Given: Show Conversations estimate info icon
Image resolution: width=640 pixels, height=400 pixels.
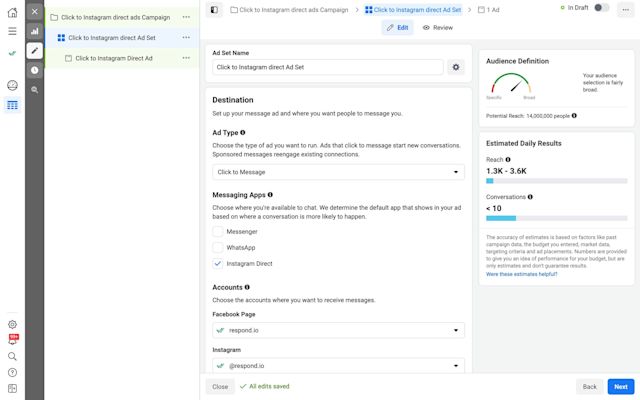Looking at the screenshot, I should 530,197.
